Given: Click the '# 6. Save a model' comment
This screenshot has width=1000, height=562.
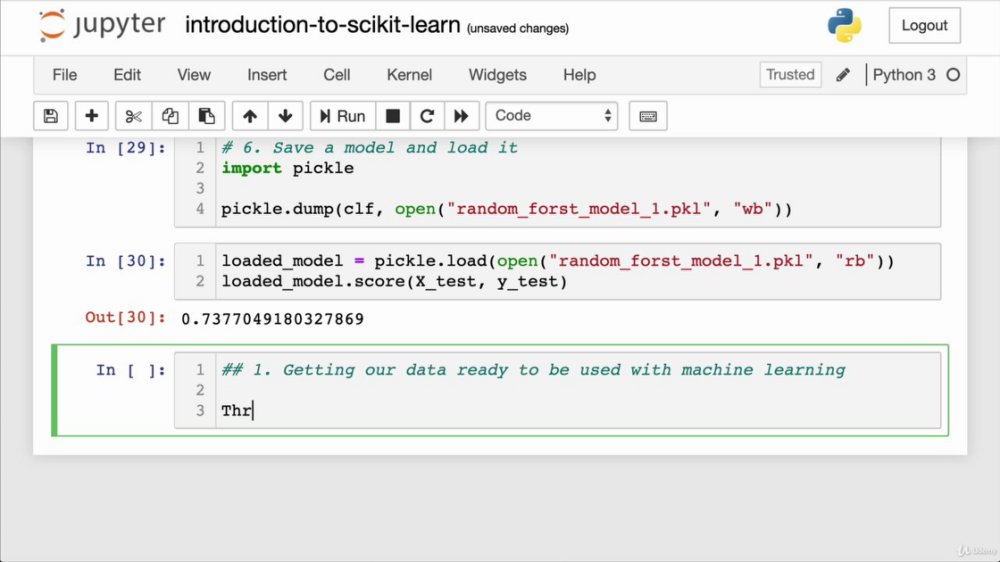Looking at the screenshot, I should [x=369, y=148].
